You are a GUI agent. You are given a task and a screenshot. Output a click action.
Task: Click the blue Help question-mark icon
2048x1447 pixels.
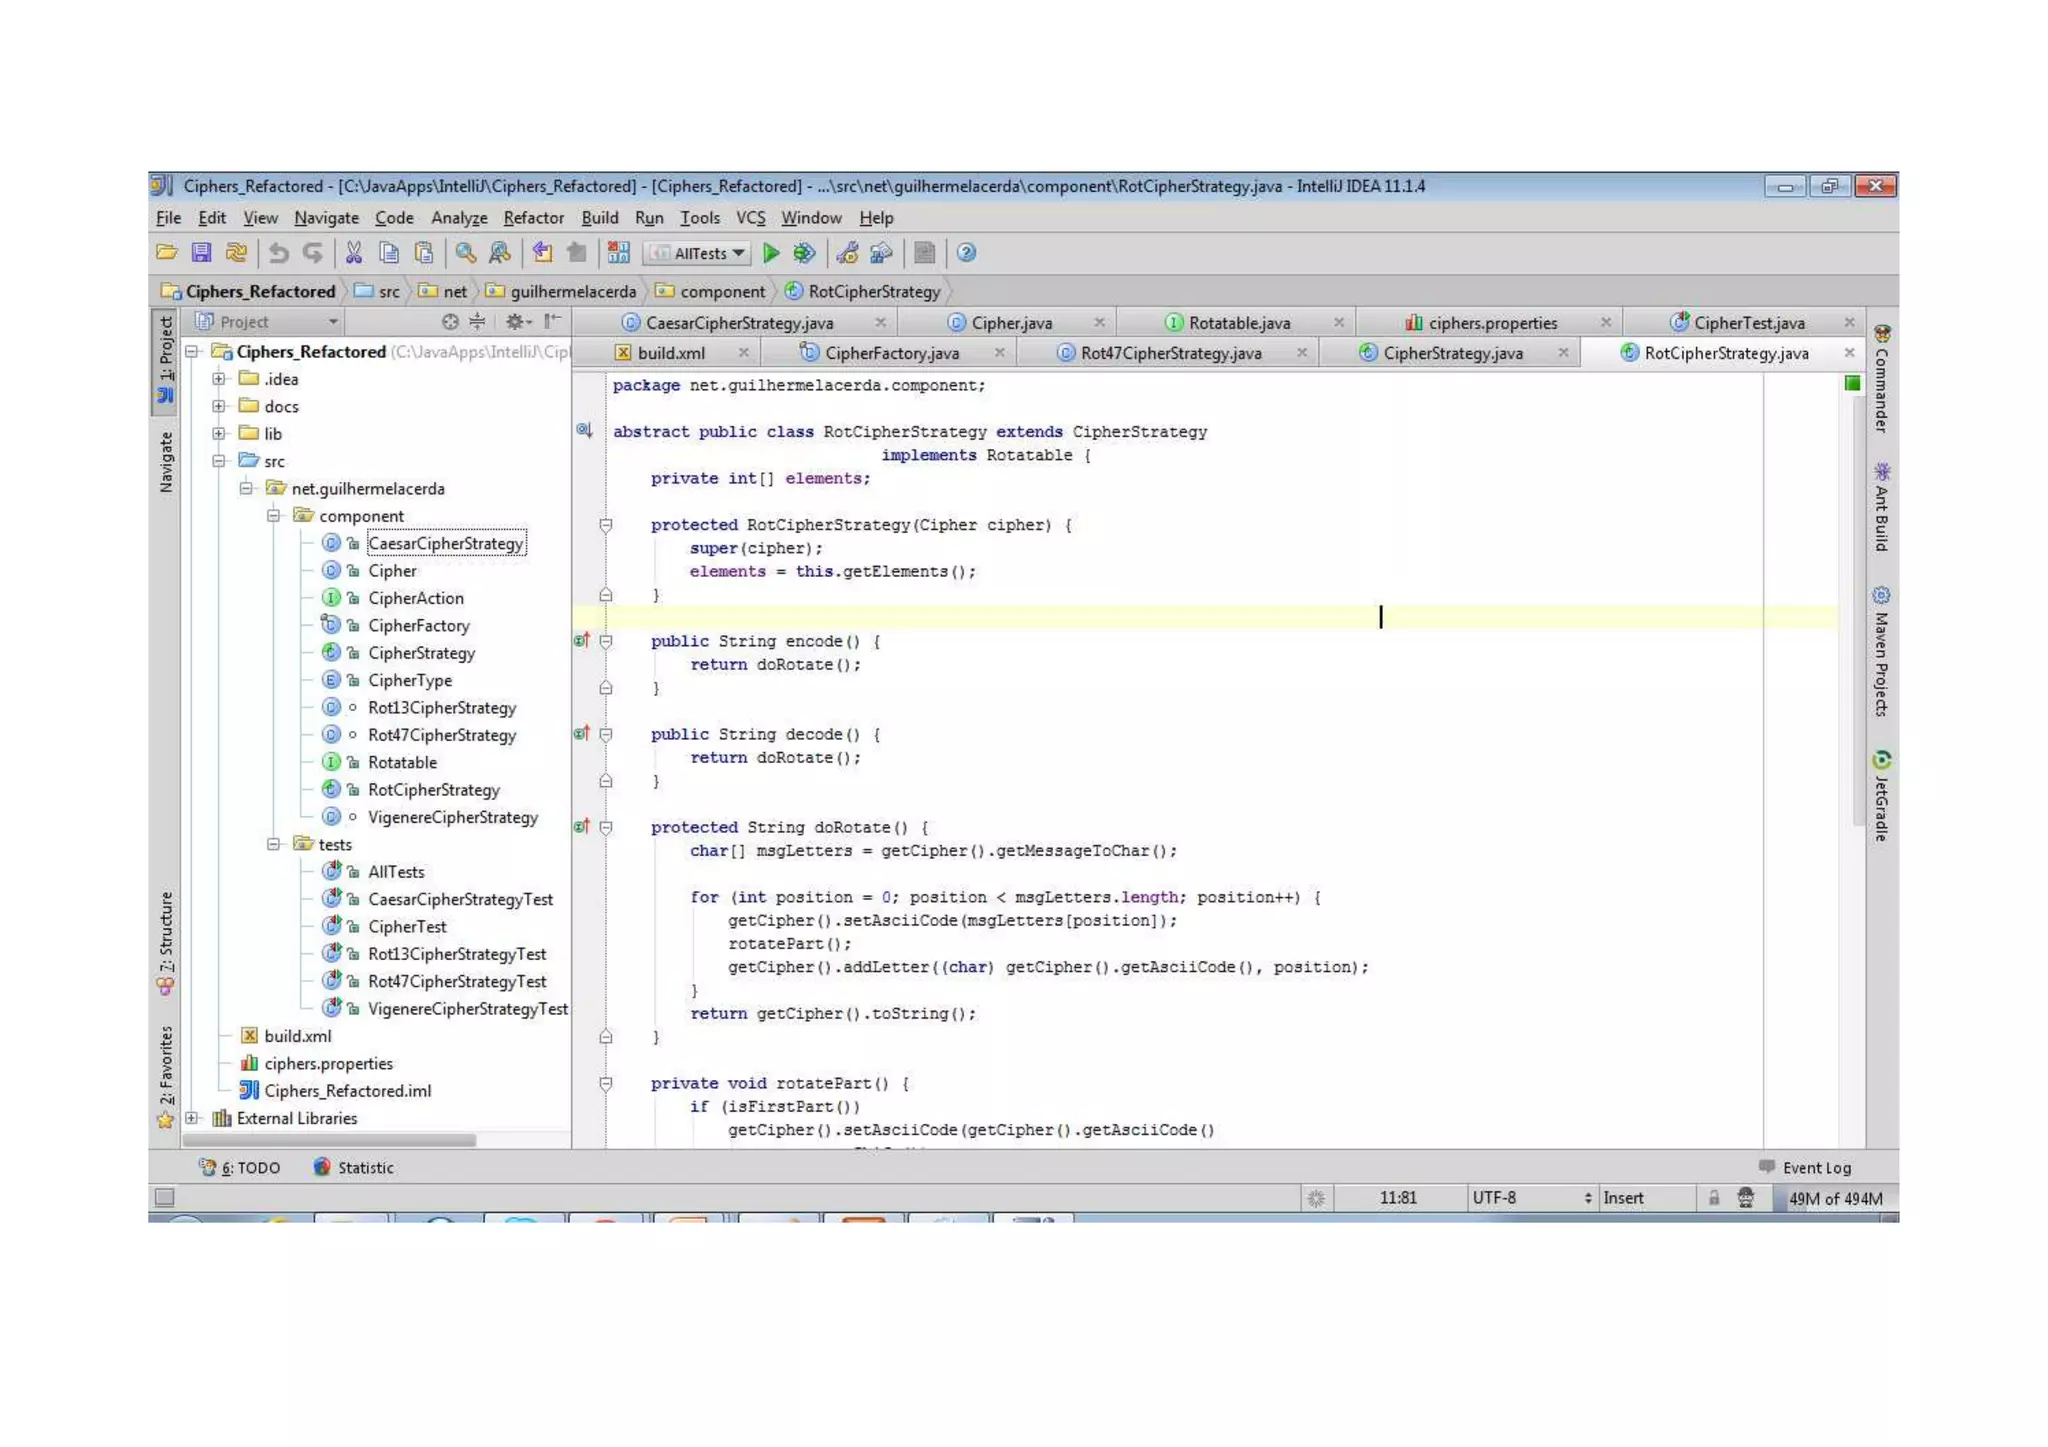pos(966,254)
